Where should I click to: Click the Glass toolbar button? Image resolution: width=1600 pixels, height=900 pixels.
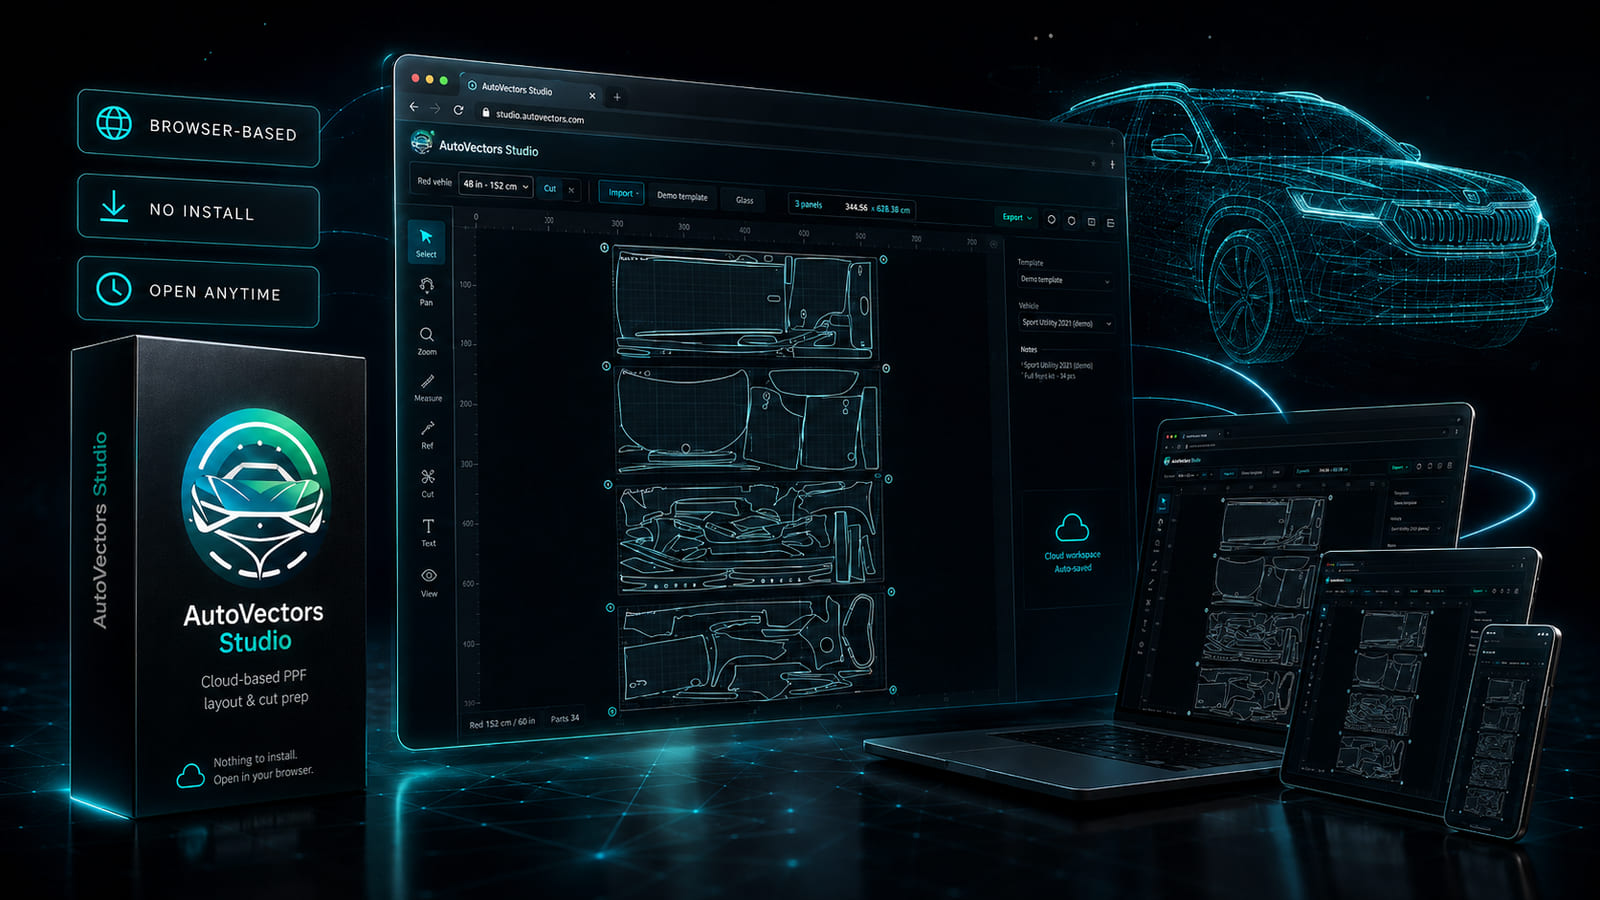(x=745, y=200)
